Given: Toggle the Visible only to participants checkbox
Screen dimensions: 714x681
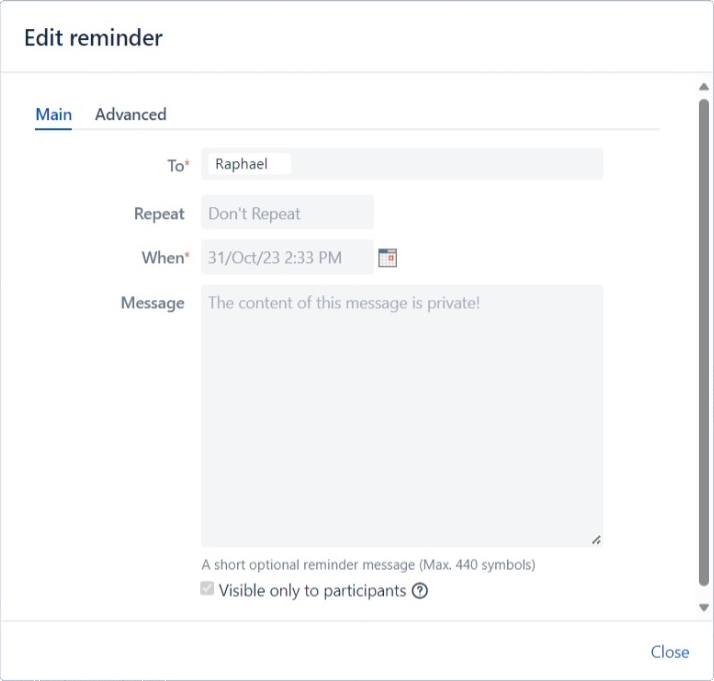Looking at the screenshot, I should (x=207, y=590).
